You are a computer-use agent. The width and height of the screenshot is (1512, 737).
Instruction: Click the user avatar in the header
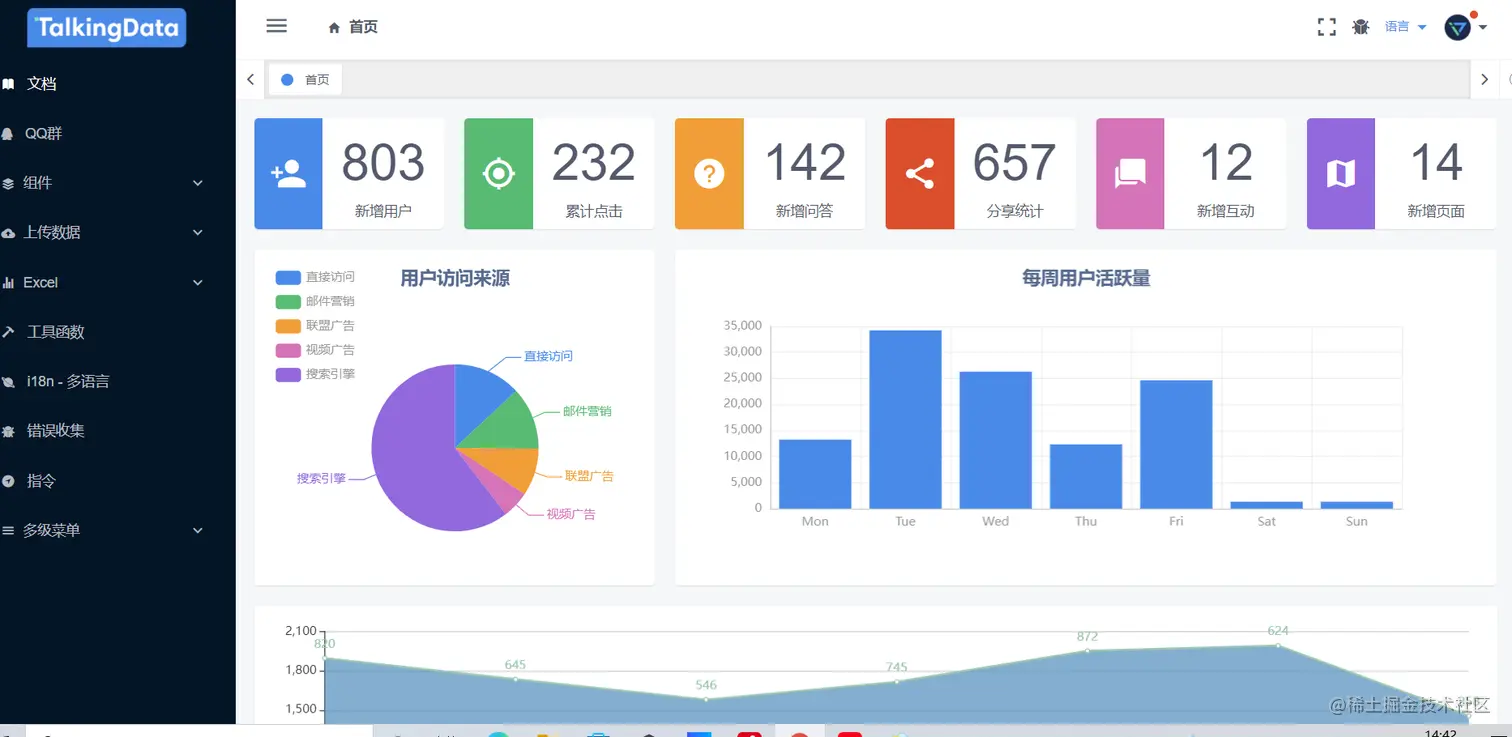tap(1458, 27)
